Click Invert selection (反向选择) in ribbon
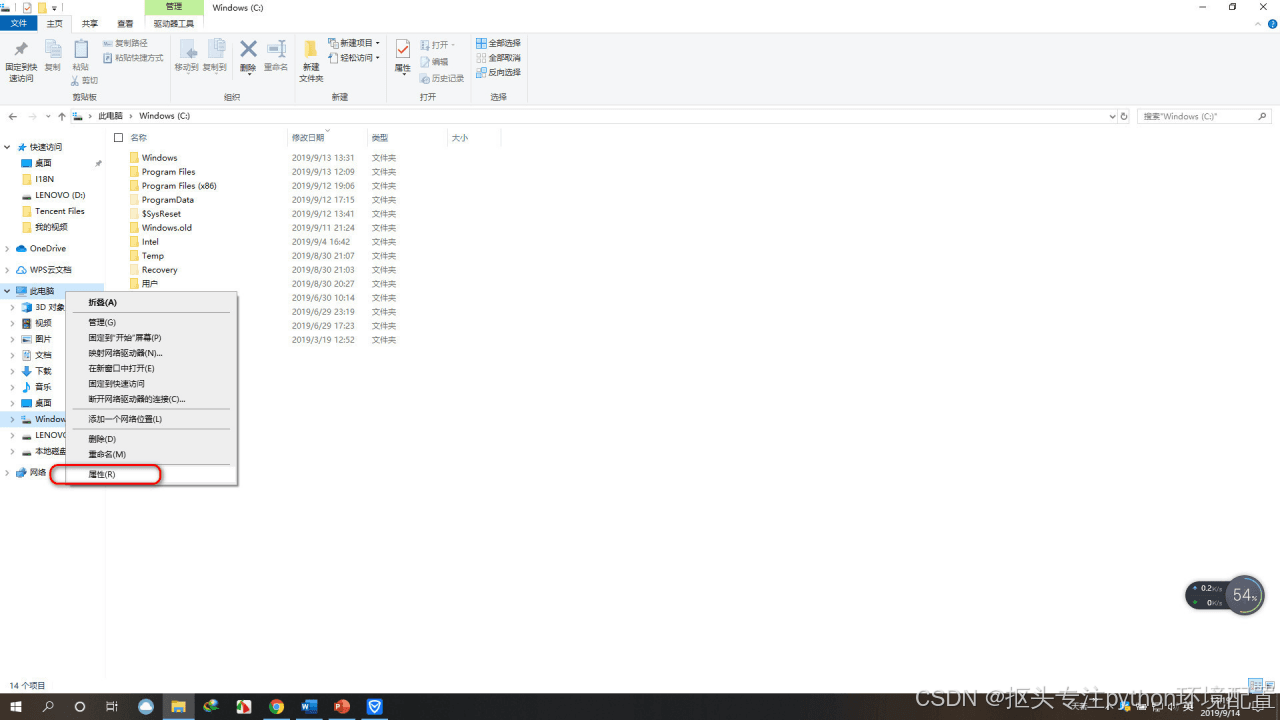This screenshot has width=1280, height=720. 498,72
